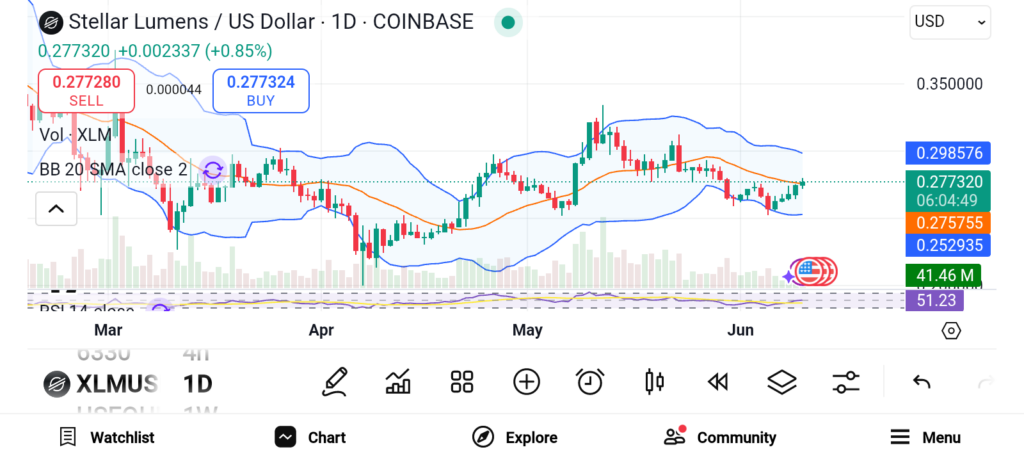Open the Community tab

click(720, 437)
